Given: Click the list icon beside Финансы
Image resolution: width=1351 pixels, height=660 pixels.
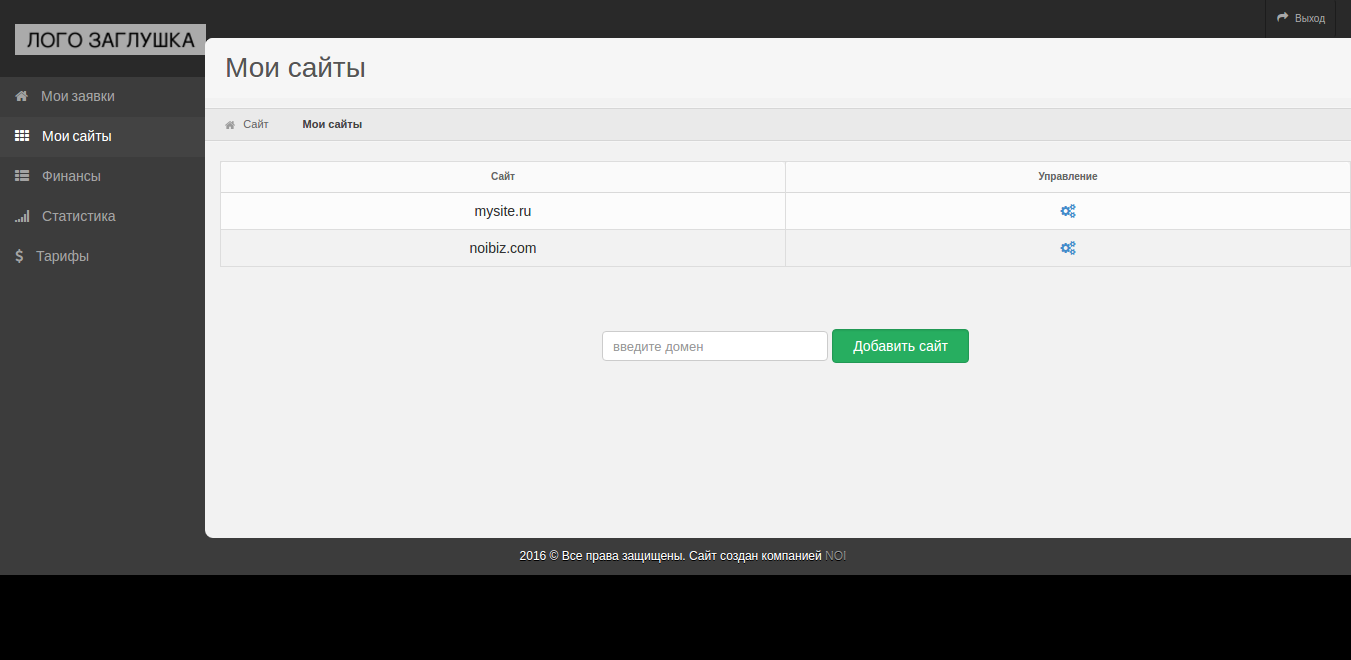Looking at the screenshot, I should (x=22, y=176).
